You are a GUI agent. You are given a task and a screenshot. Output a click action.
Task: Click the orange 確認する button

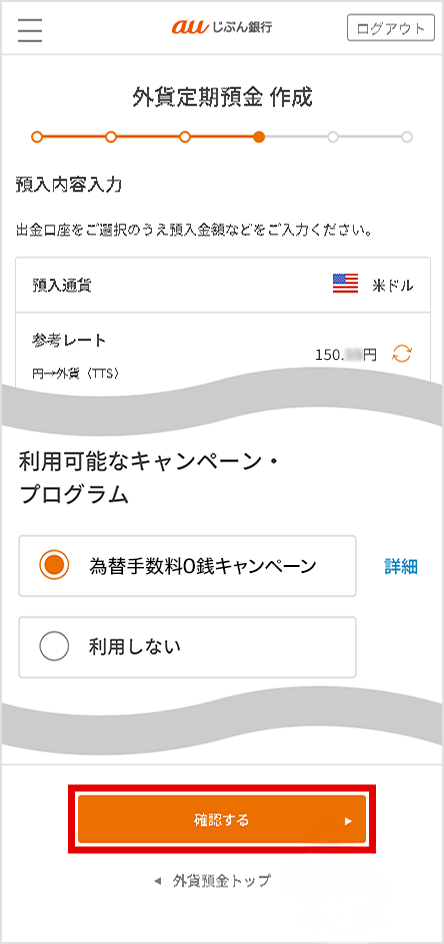[x=222, y=819]
